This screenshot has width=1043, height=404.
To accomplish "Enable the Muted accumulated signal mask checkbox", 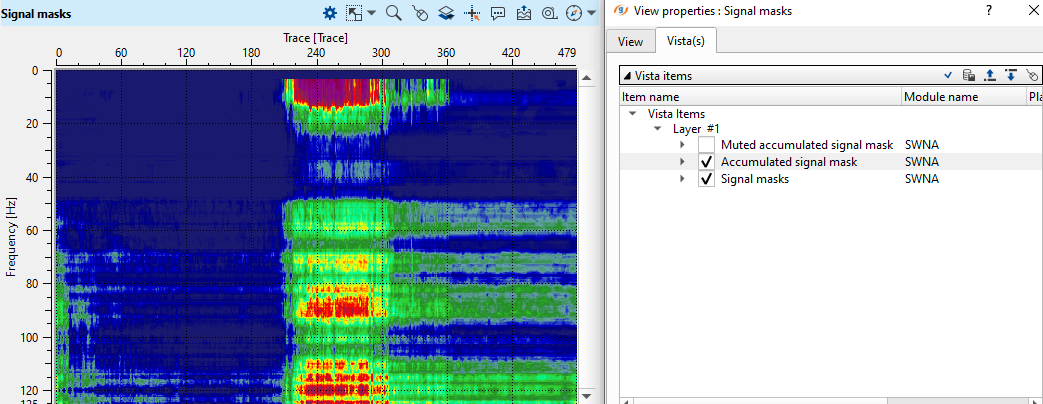I will [707, 145].
